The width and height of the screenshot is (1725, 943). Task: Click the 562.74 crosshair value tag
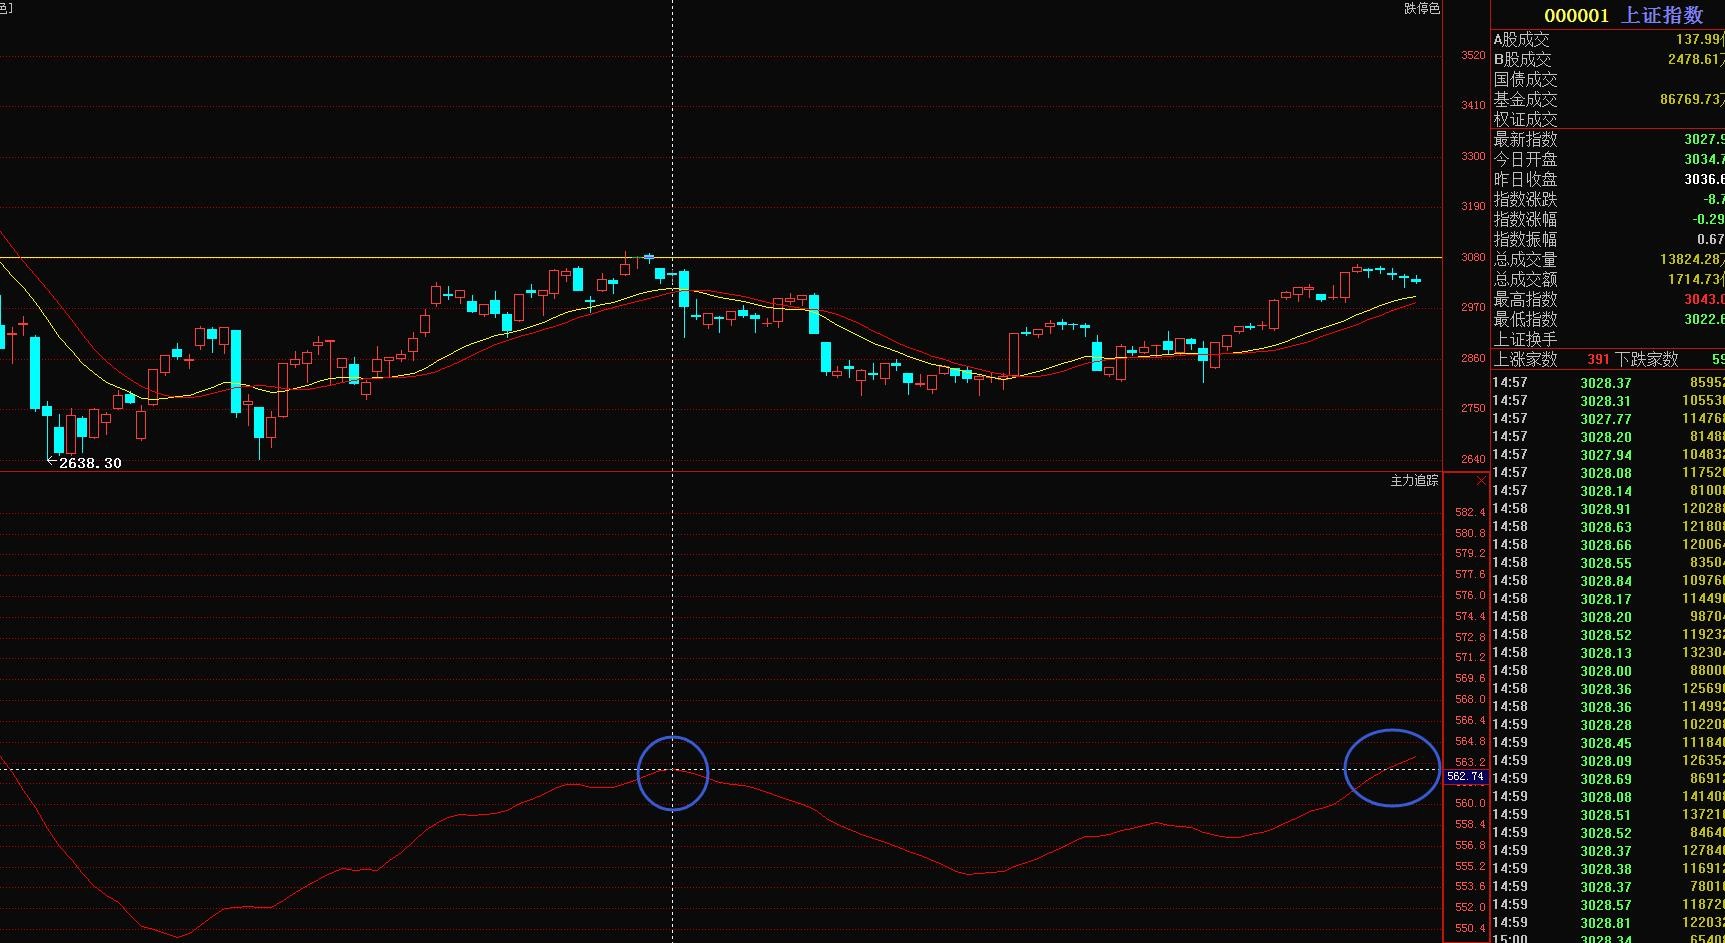[x=1465, y=776]
